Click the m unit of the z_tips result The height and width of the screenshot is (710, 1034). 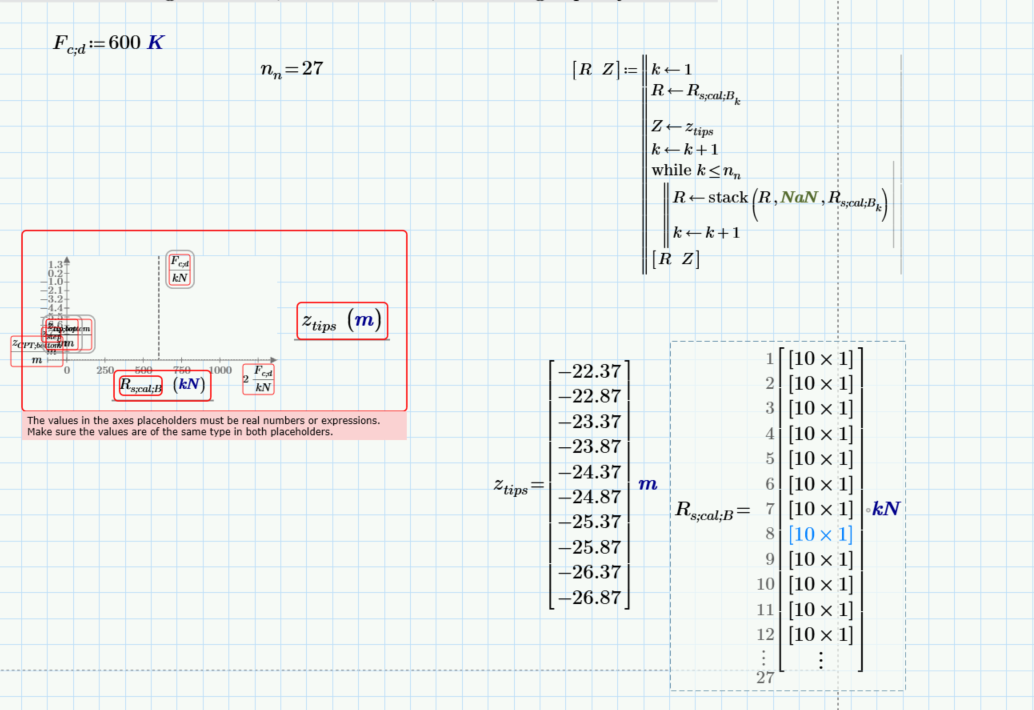coord(646,484)
